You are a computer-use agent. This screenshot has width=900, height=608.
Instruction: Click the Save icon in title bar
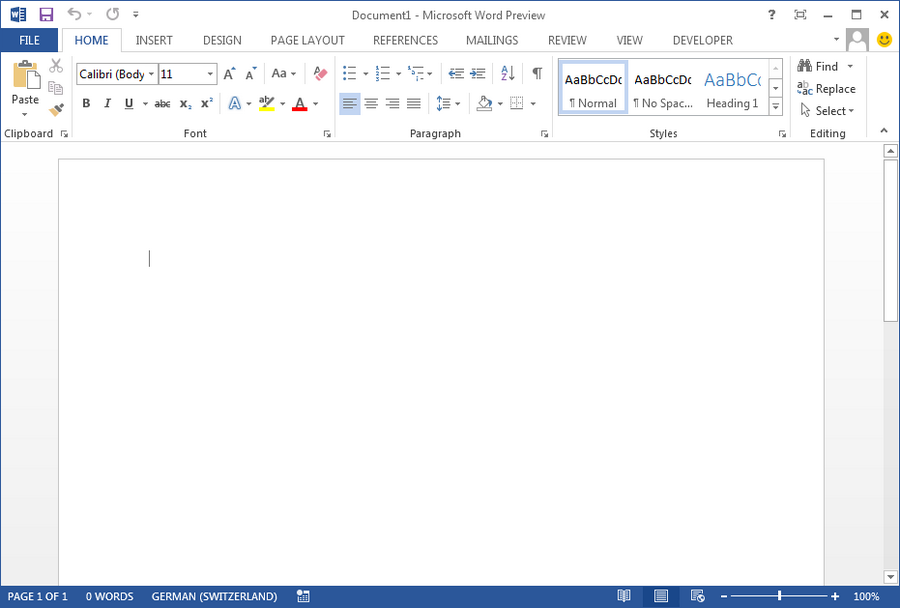[46, 14]
